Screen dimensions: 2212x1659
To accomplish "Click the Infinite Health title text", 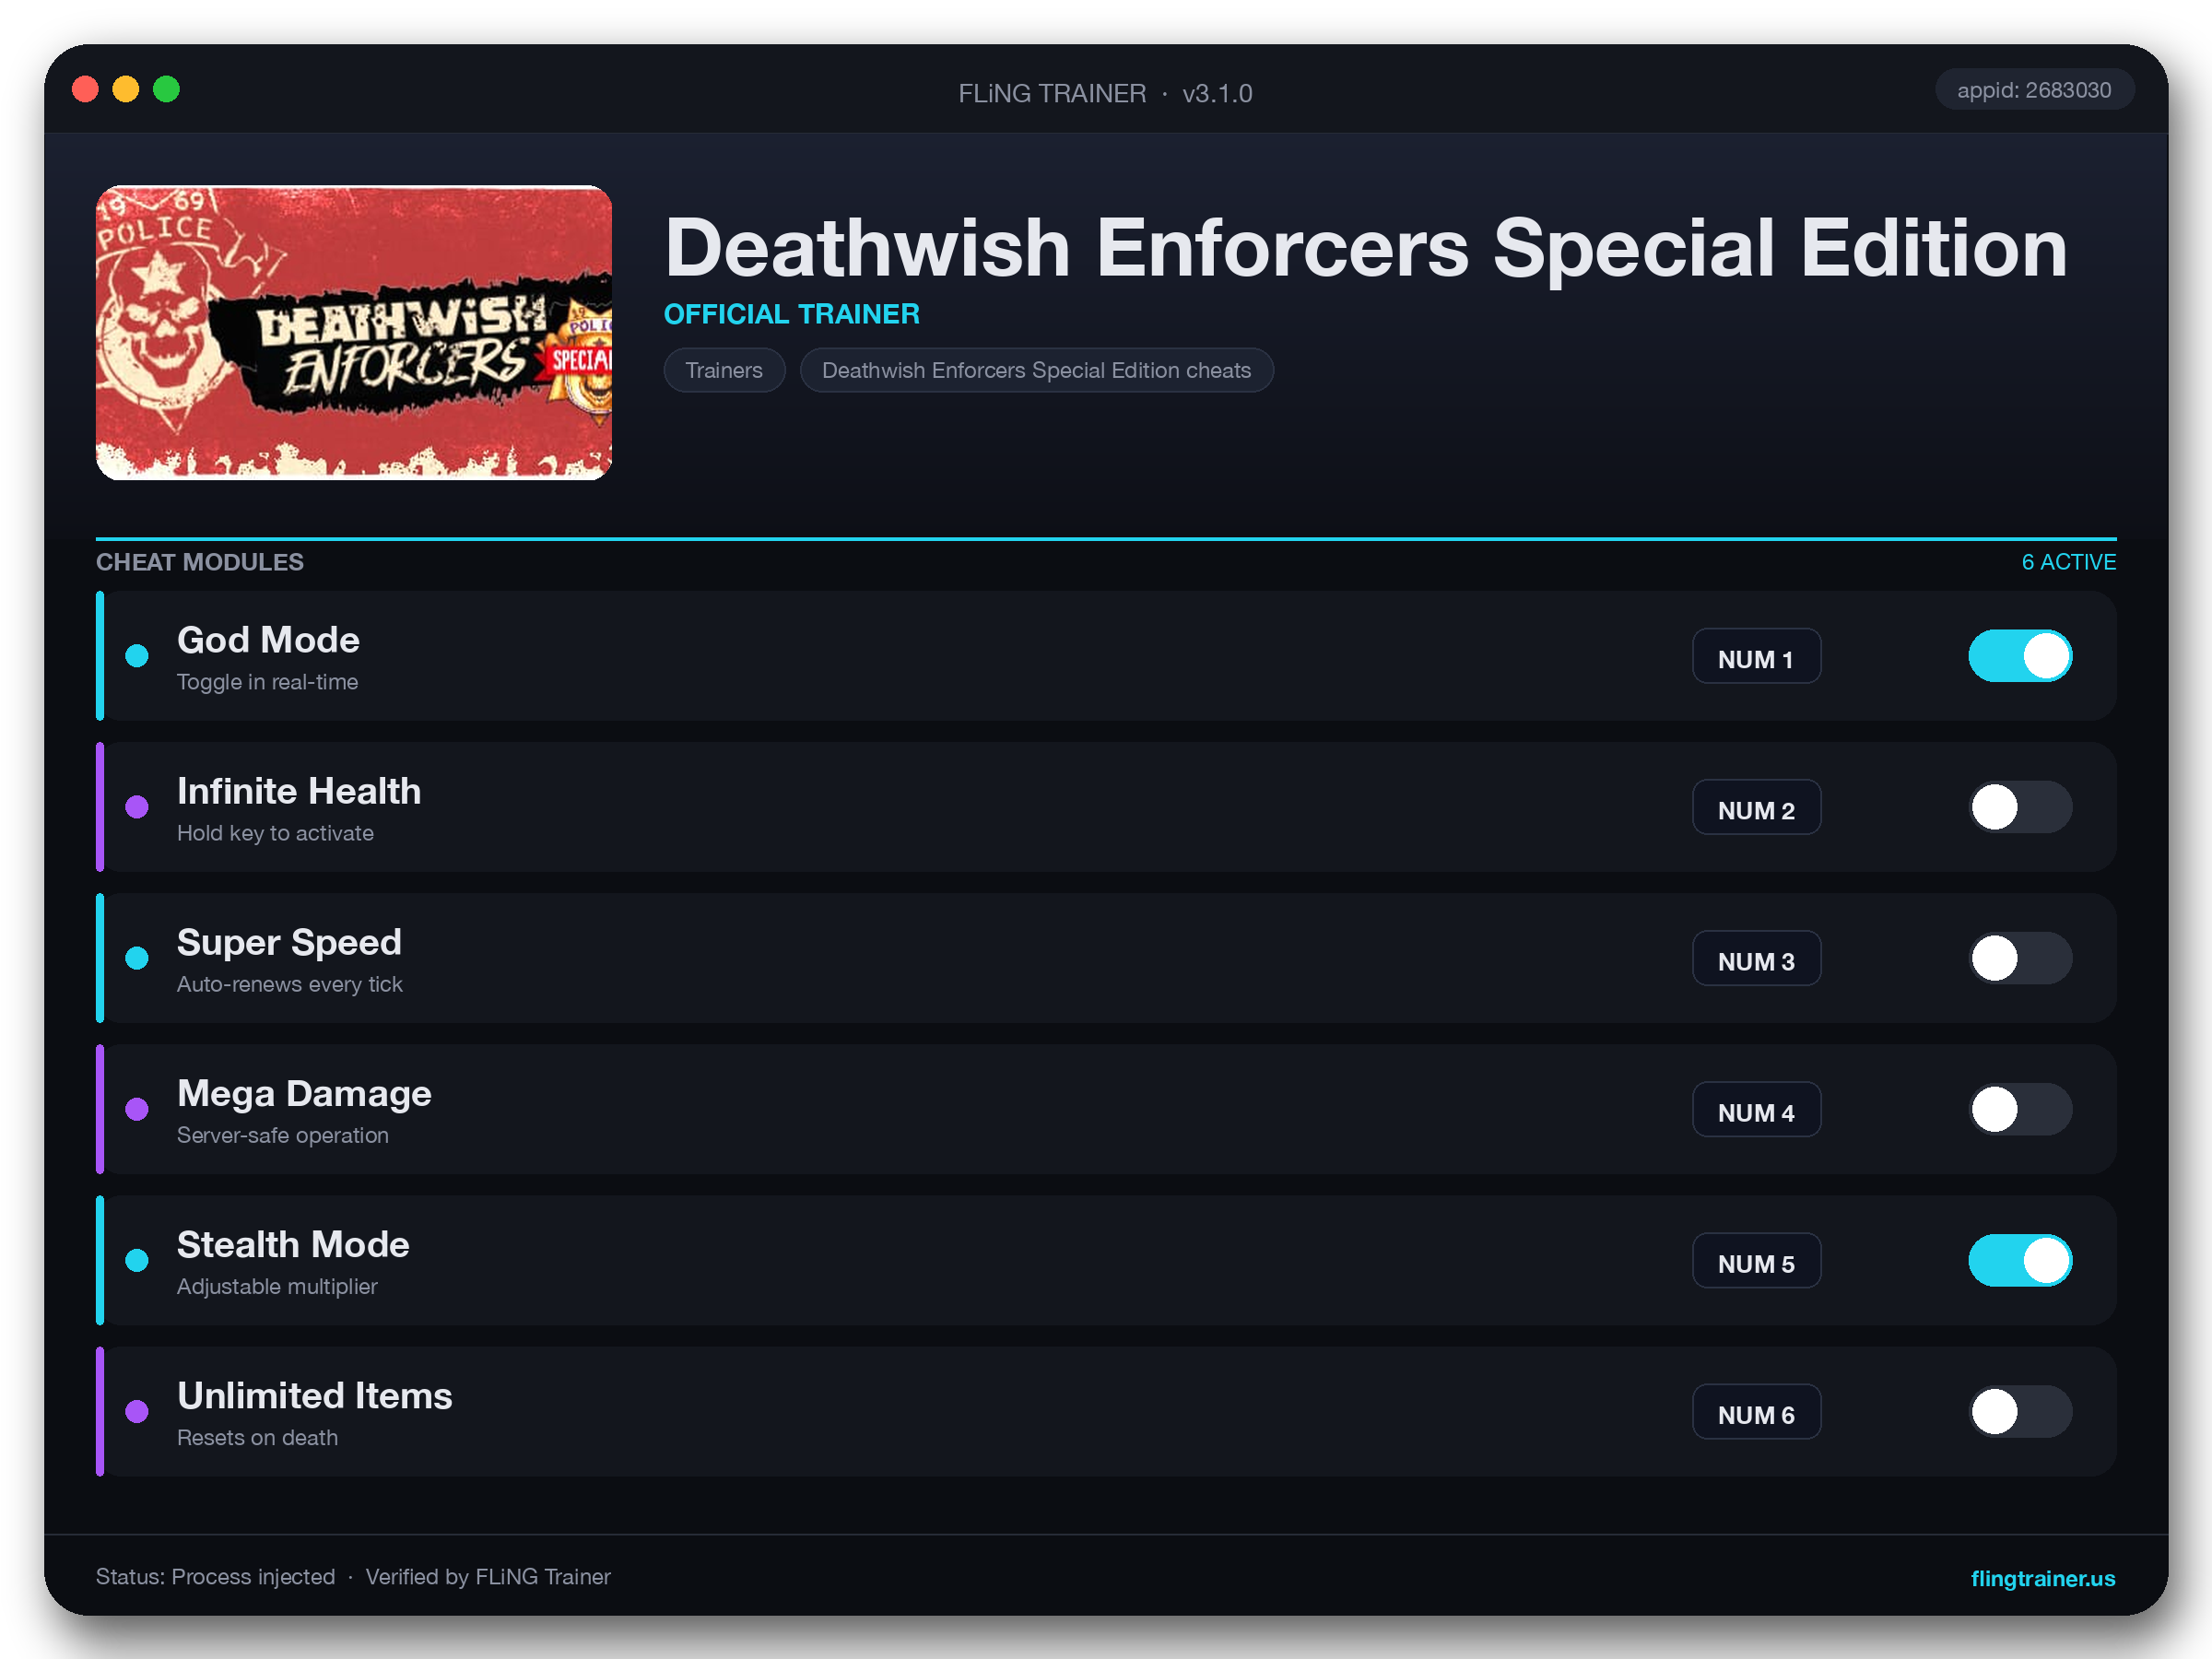I will 299,791.
